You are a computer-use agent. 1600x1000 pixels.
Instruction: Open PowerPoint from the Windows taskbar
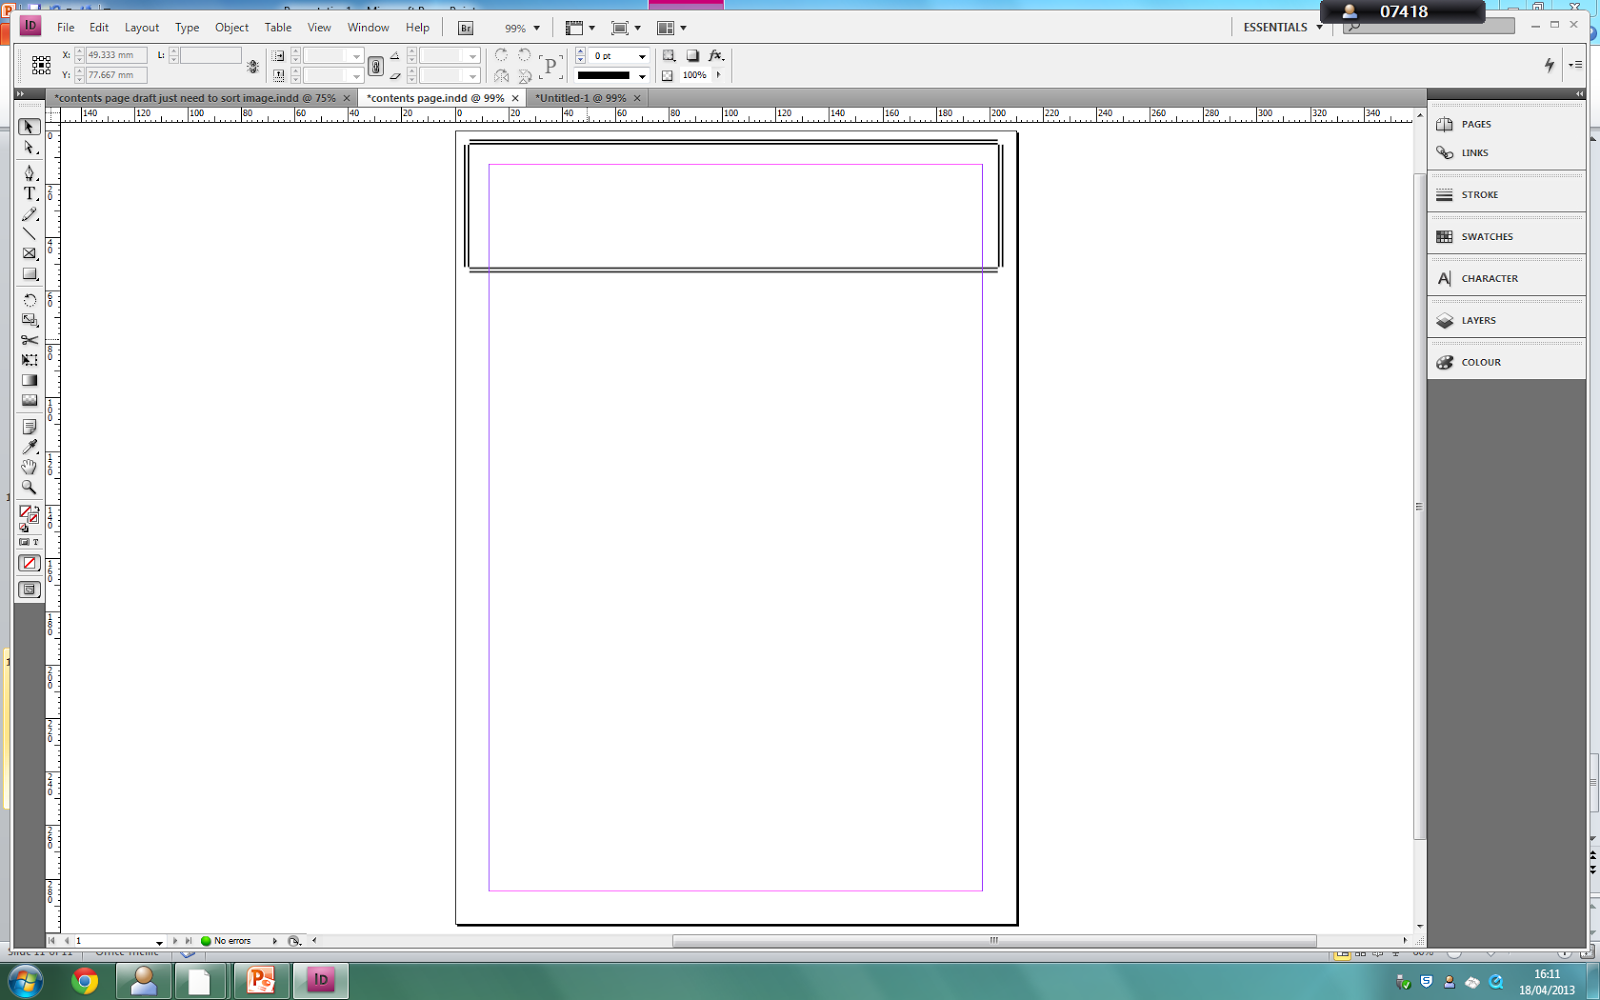[261, 981]
